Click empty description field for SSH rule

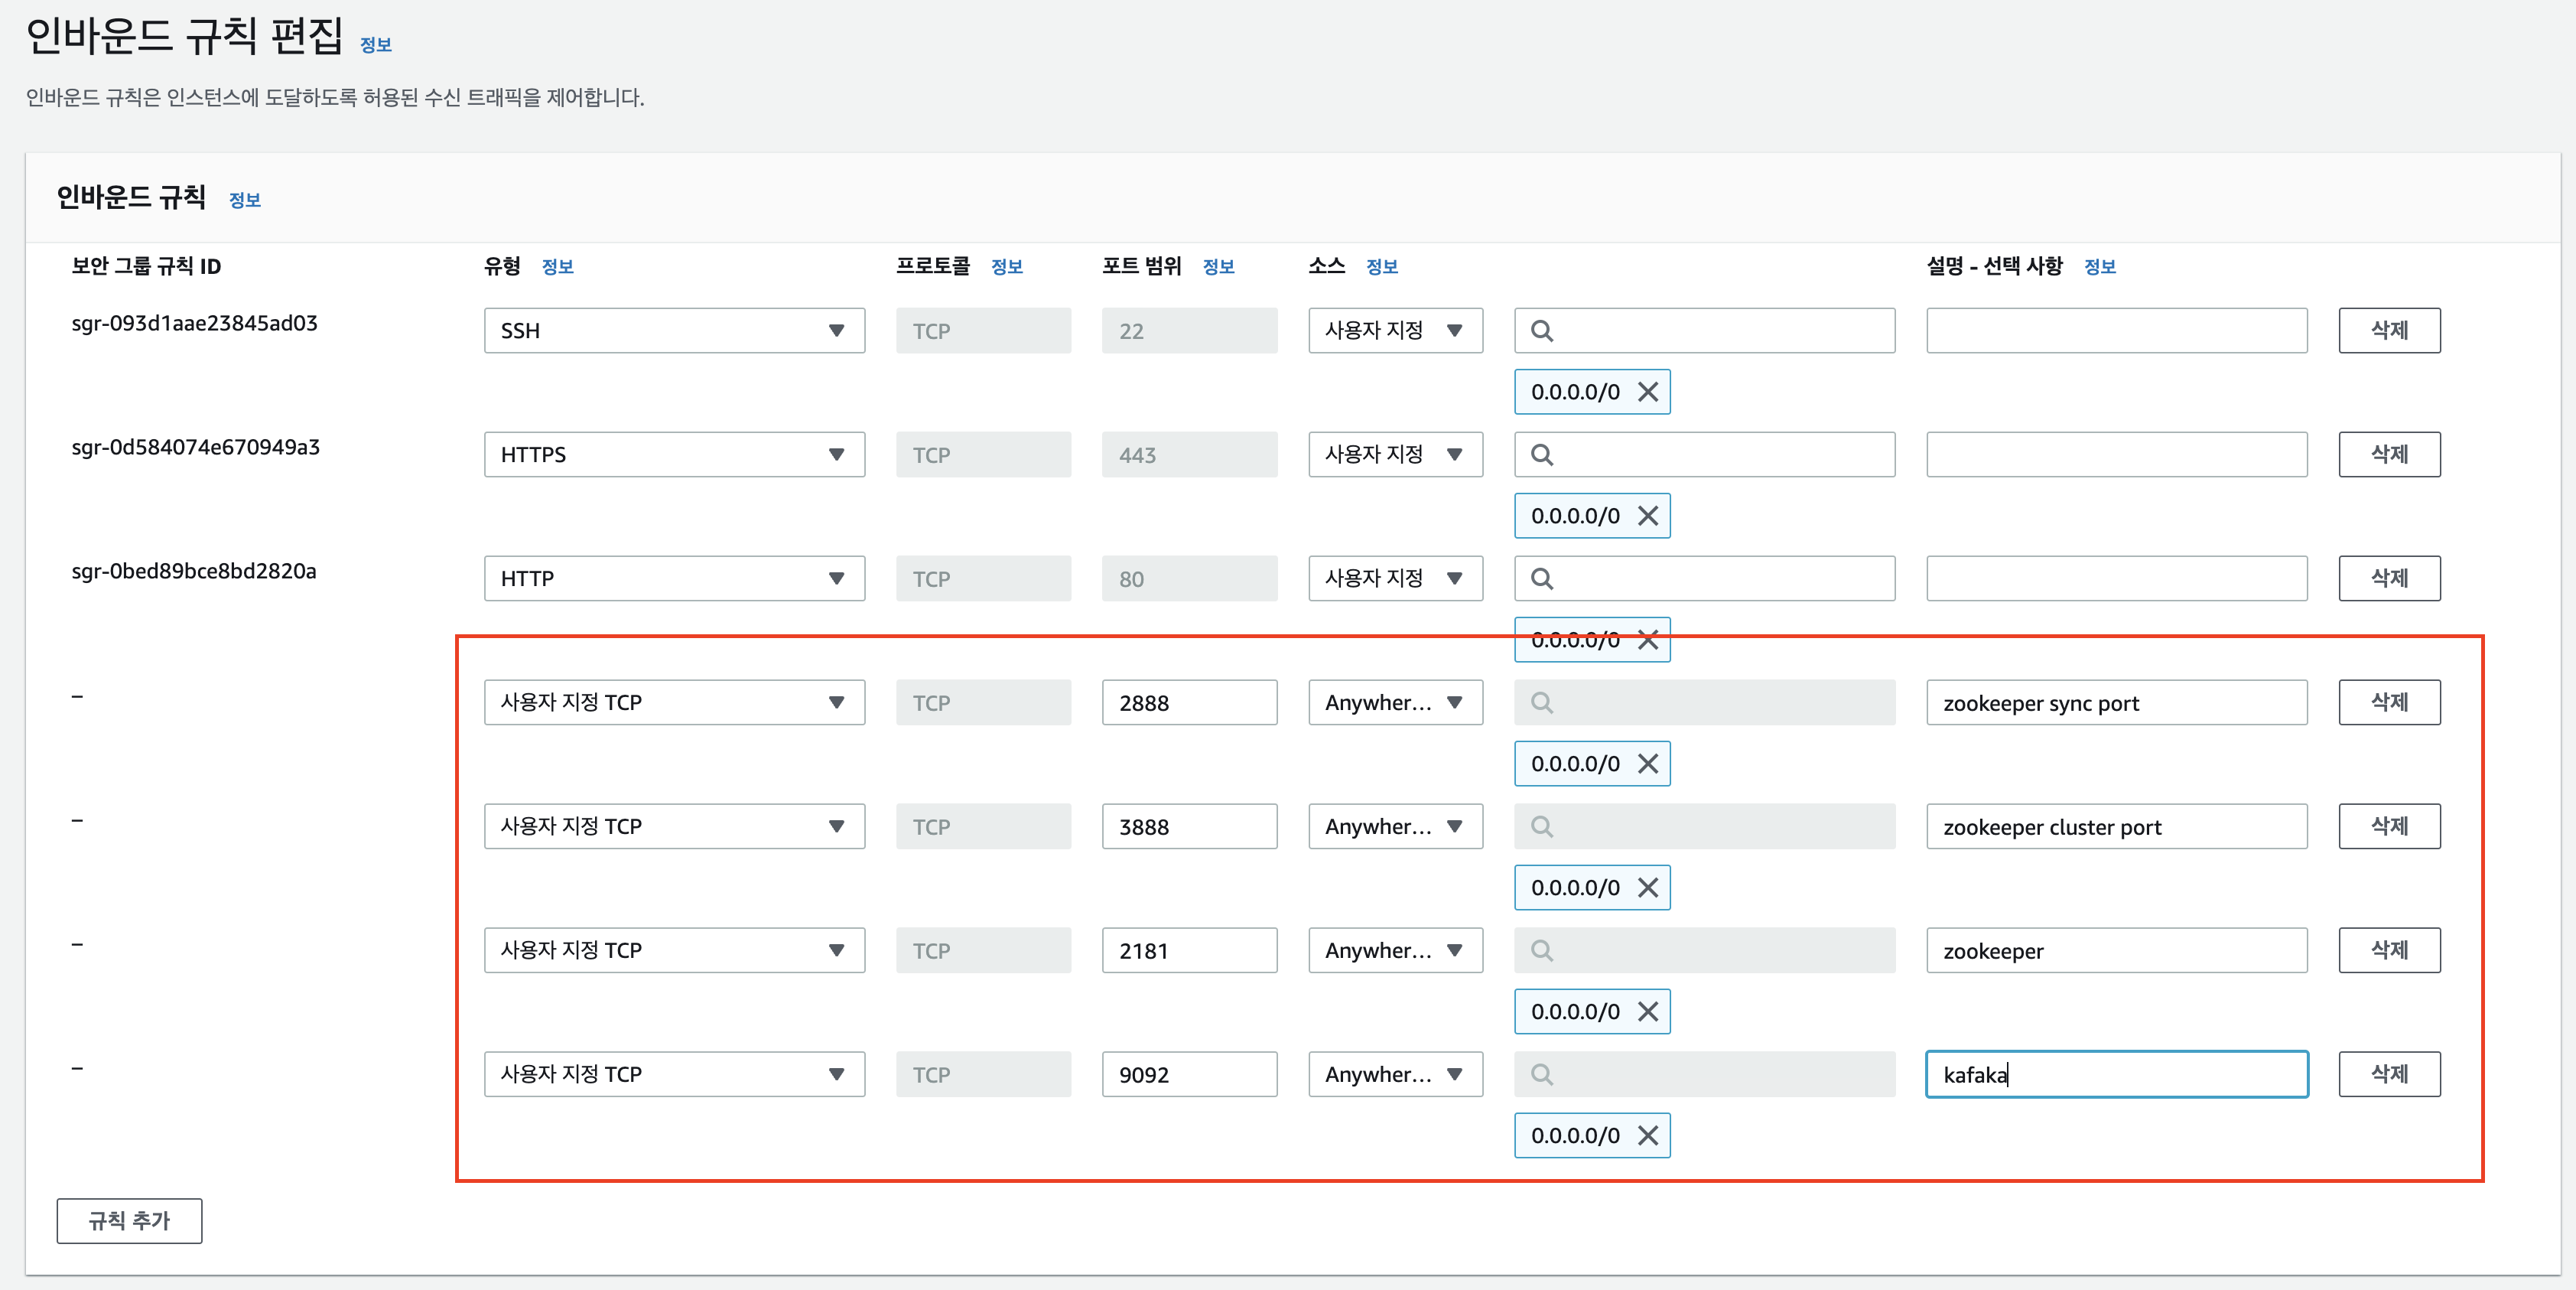click(2116, 331)
